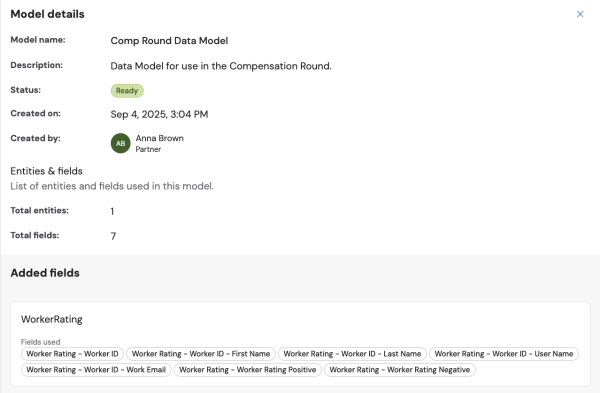Select the Worker ID - Last Name chip
The image size is (600, 393).
click(352, 354)
